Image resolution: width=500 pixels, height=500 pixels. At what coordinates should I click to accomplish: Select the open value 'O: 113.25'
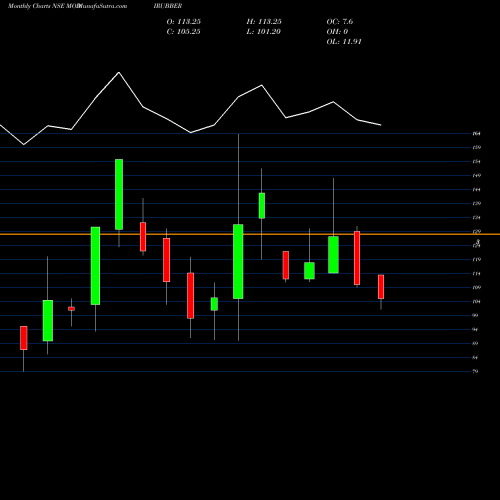(184, 21)
